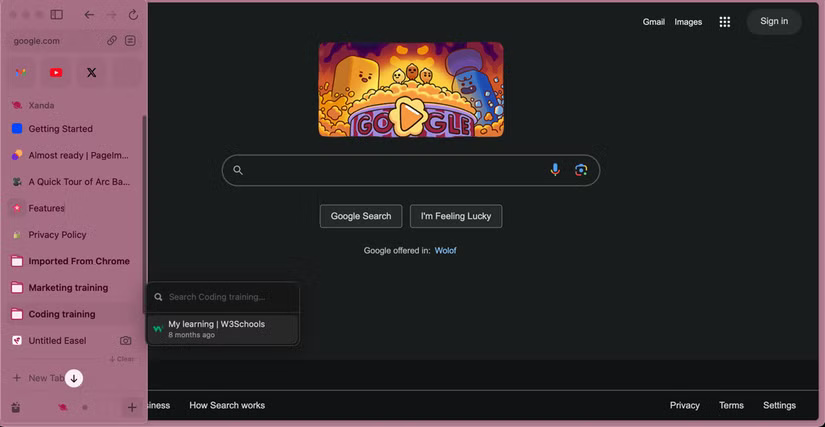Select the Xanda space title
This screenshot has width=825, height=427.
(x=41, y=105)
